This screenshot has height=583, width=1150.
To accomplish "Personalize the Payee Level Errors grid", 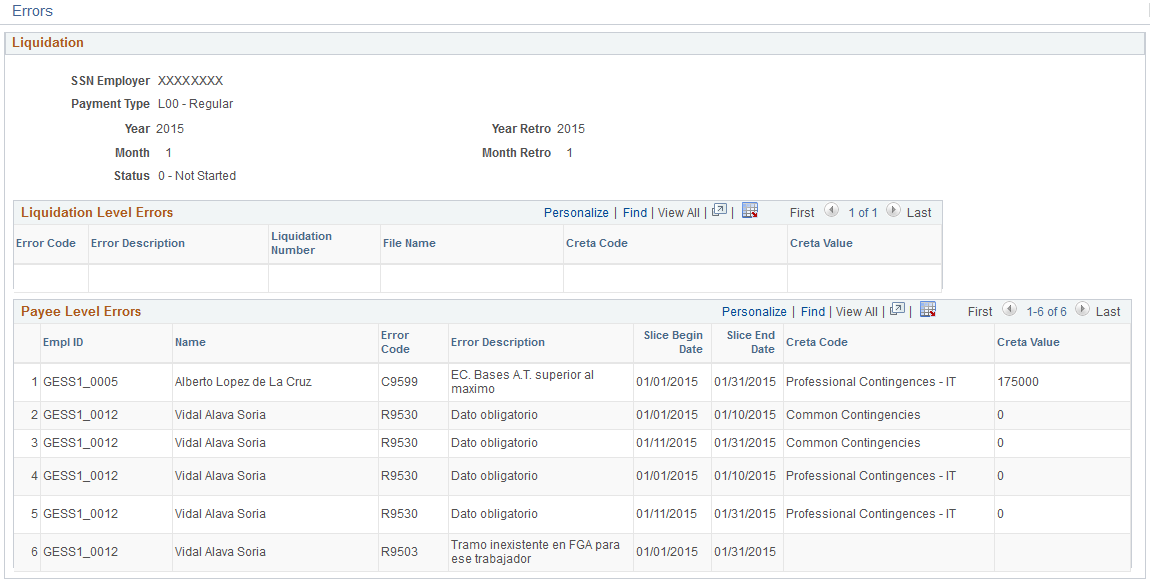I will pos(754,312).
